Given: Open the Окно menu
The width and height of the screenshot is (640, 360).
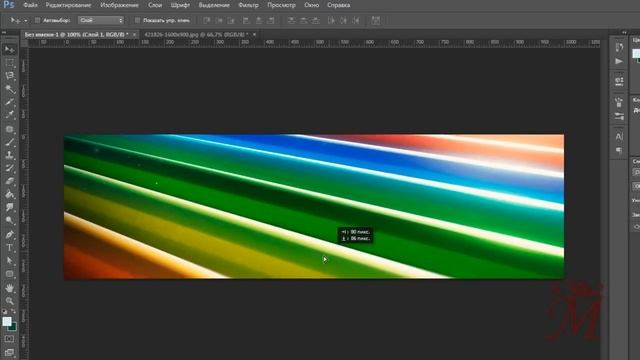Looking at the screenshot, I should [311, 5].
